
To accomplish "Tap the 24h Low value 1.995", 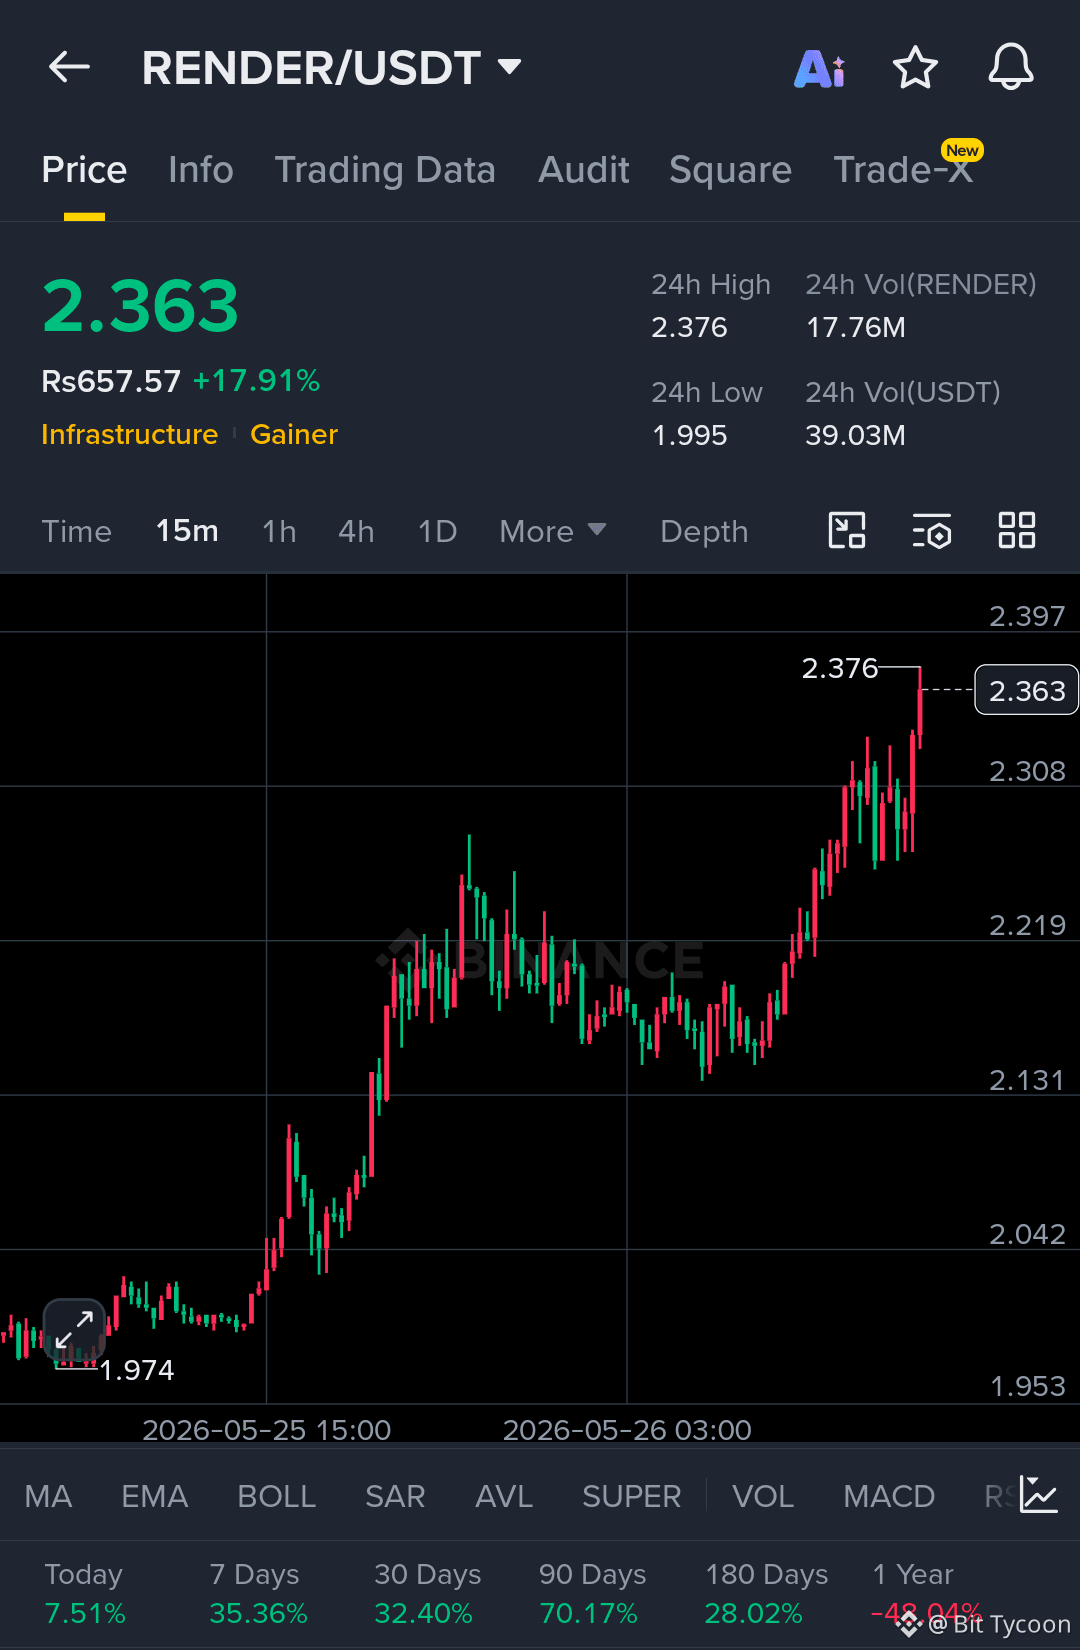I will (x=689, y=436).
